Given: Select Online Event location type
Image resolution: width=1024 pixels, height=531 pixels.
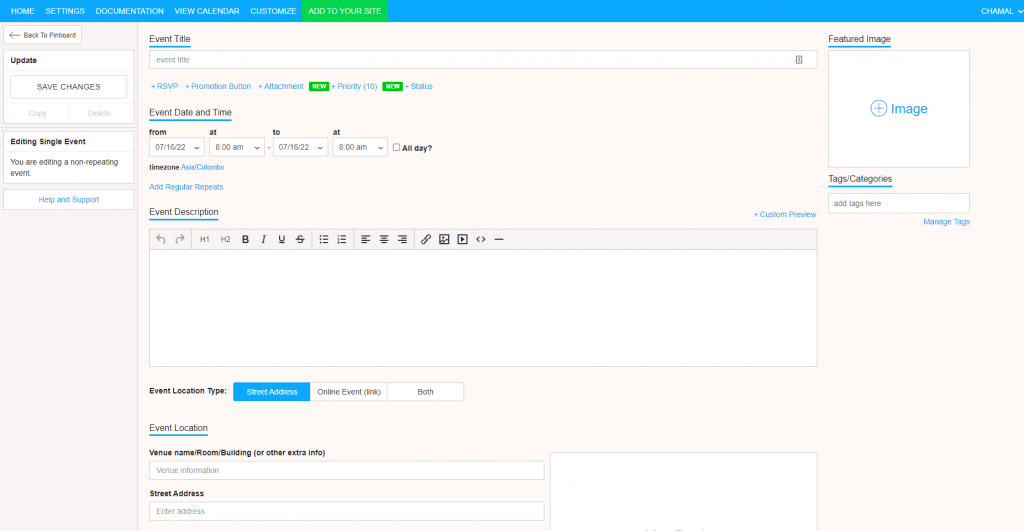Looking at the screenshot, I should (348, 391).
